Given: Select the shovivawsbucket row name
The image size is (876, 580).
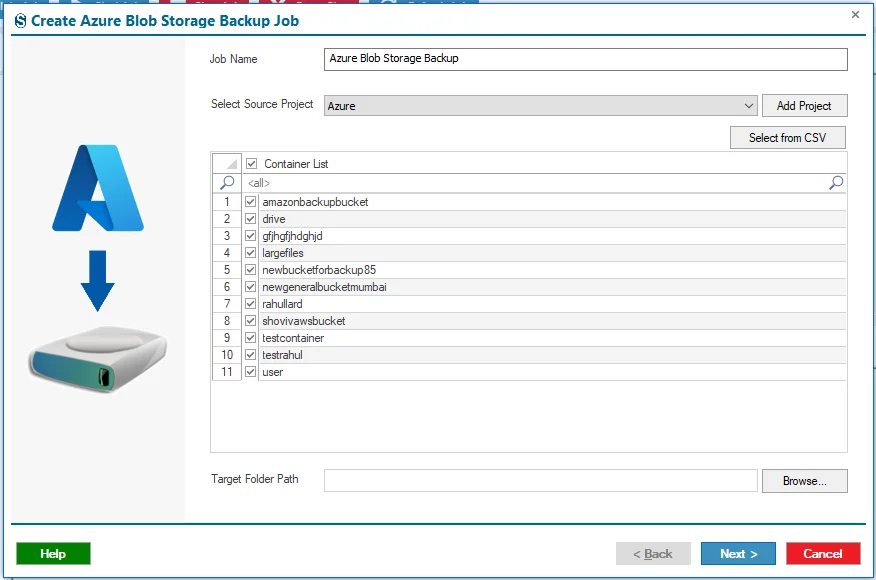Looking at the screenshot, I should (x=303, y=321).
